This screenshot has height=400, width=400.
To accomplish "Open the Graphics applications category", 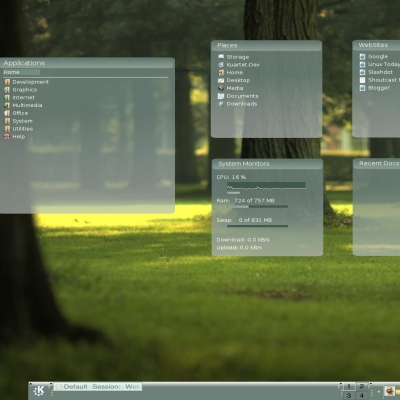I will tap(20, 90).
